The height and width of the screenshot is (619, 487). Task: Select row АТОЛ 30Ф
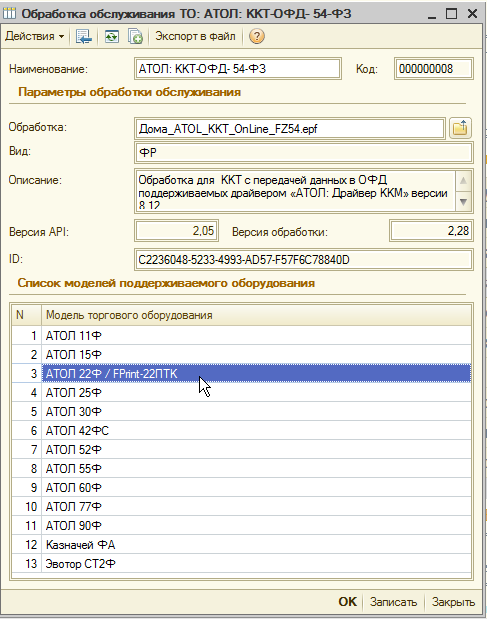click(x=242, y=411)
